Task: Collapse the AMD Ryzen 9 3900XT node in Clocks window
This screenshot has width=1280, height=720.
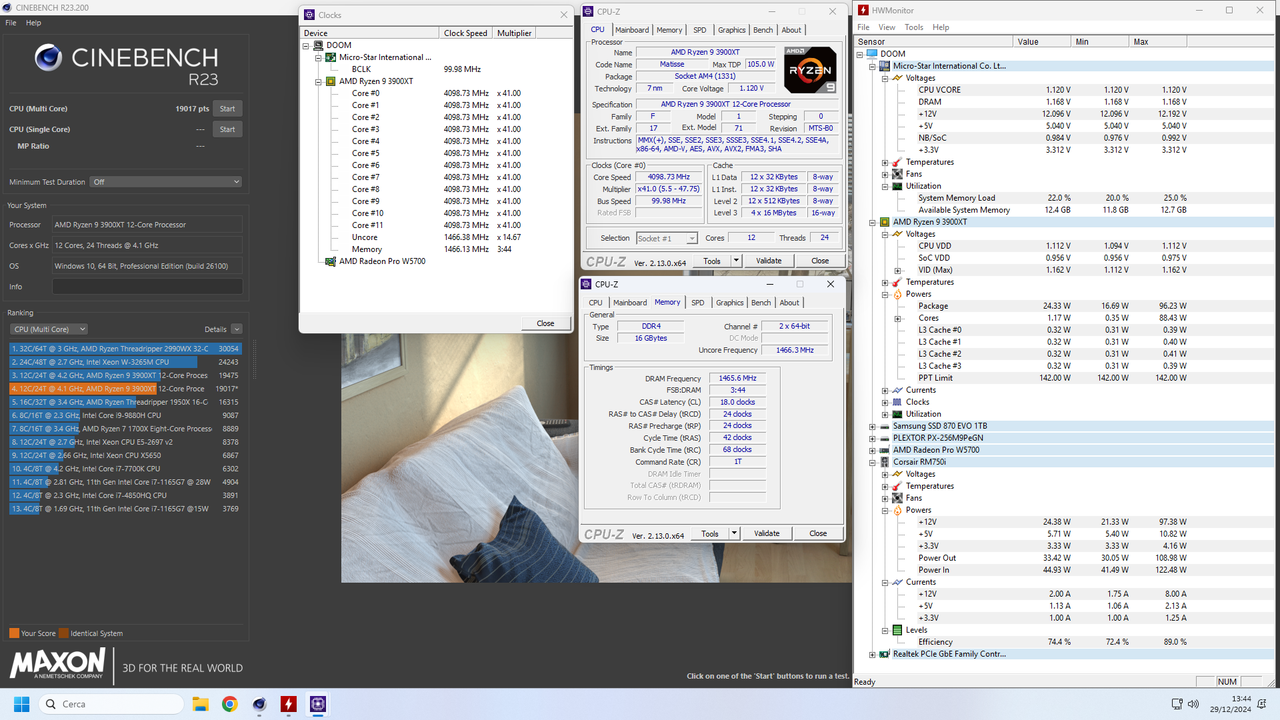Action: tap(319, 81)
